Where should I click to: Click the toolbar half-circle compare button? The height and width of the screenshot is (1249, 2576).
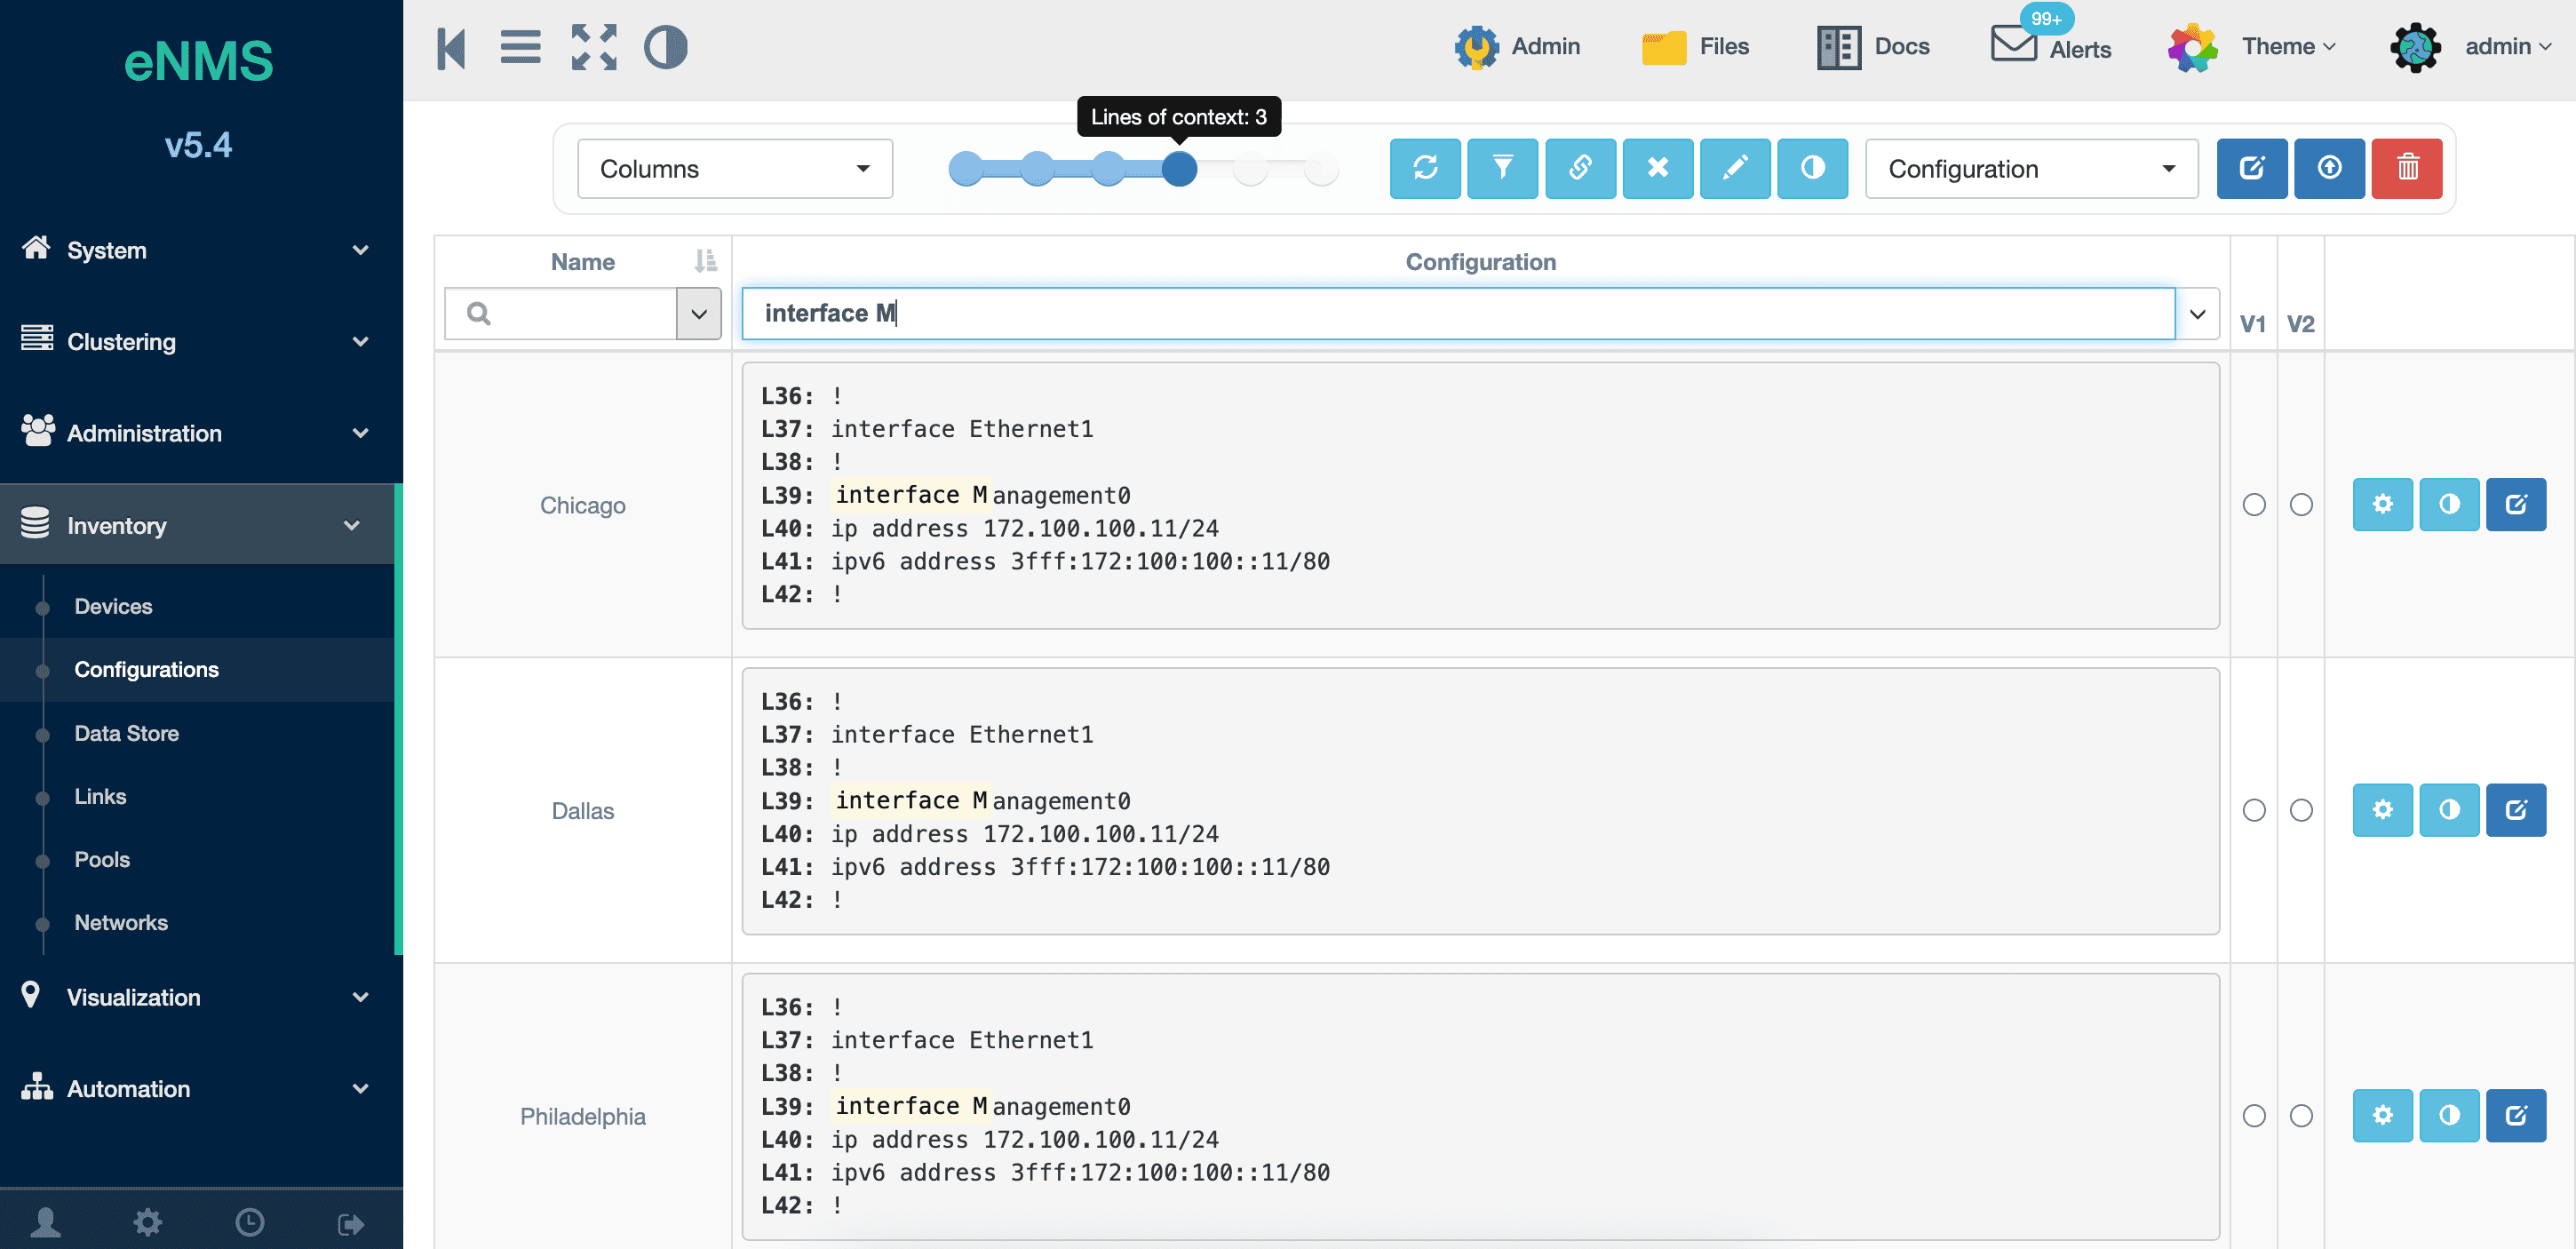click(x=1813, y=168)
